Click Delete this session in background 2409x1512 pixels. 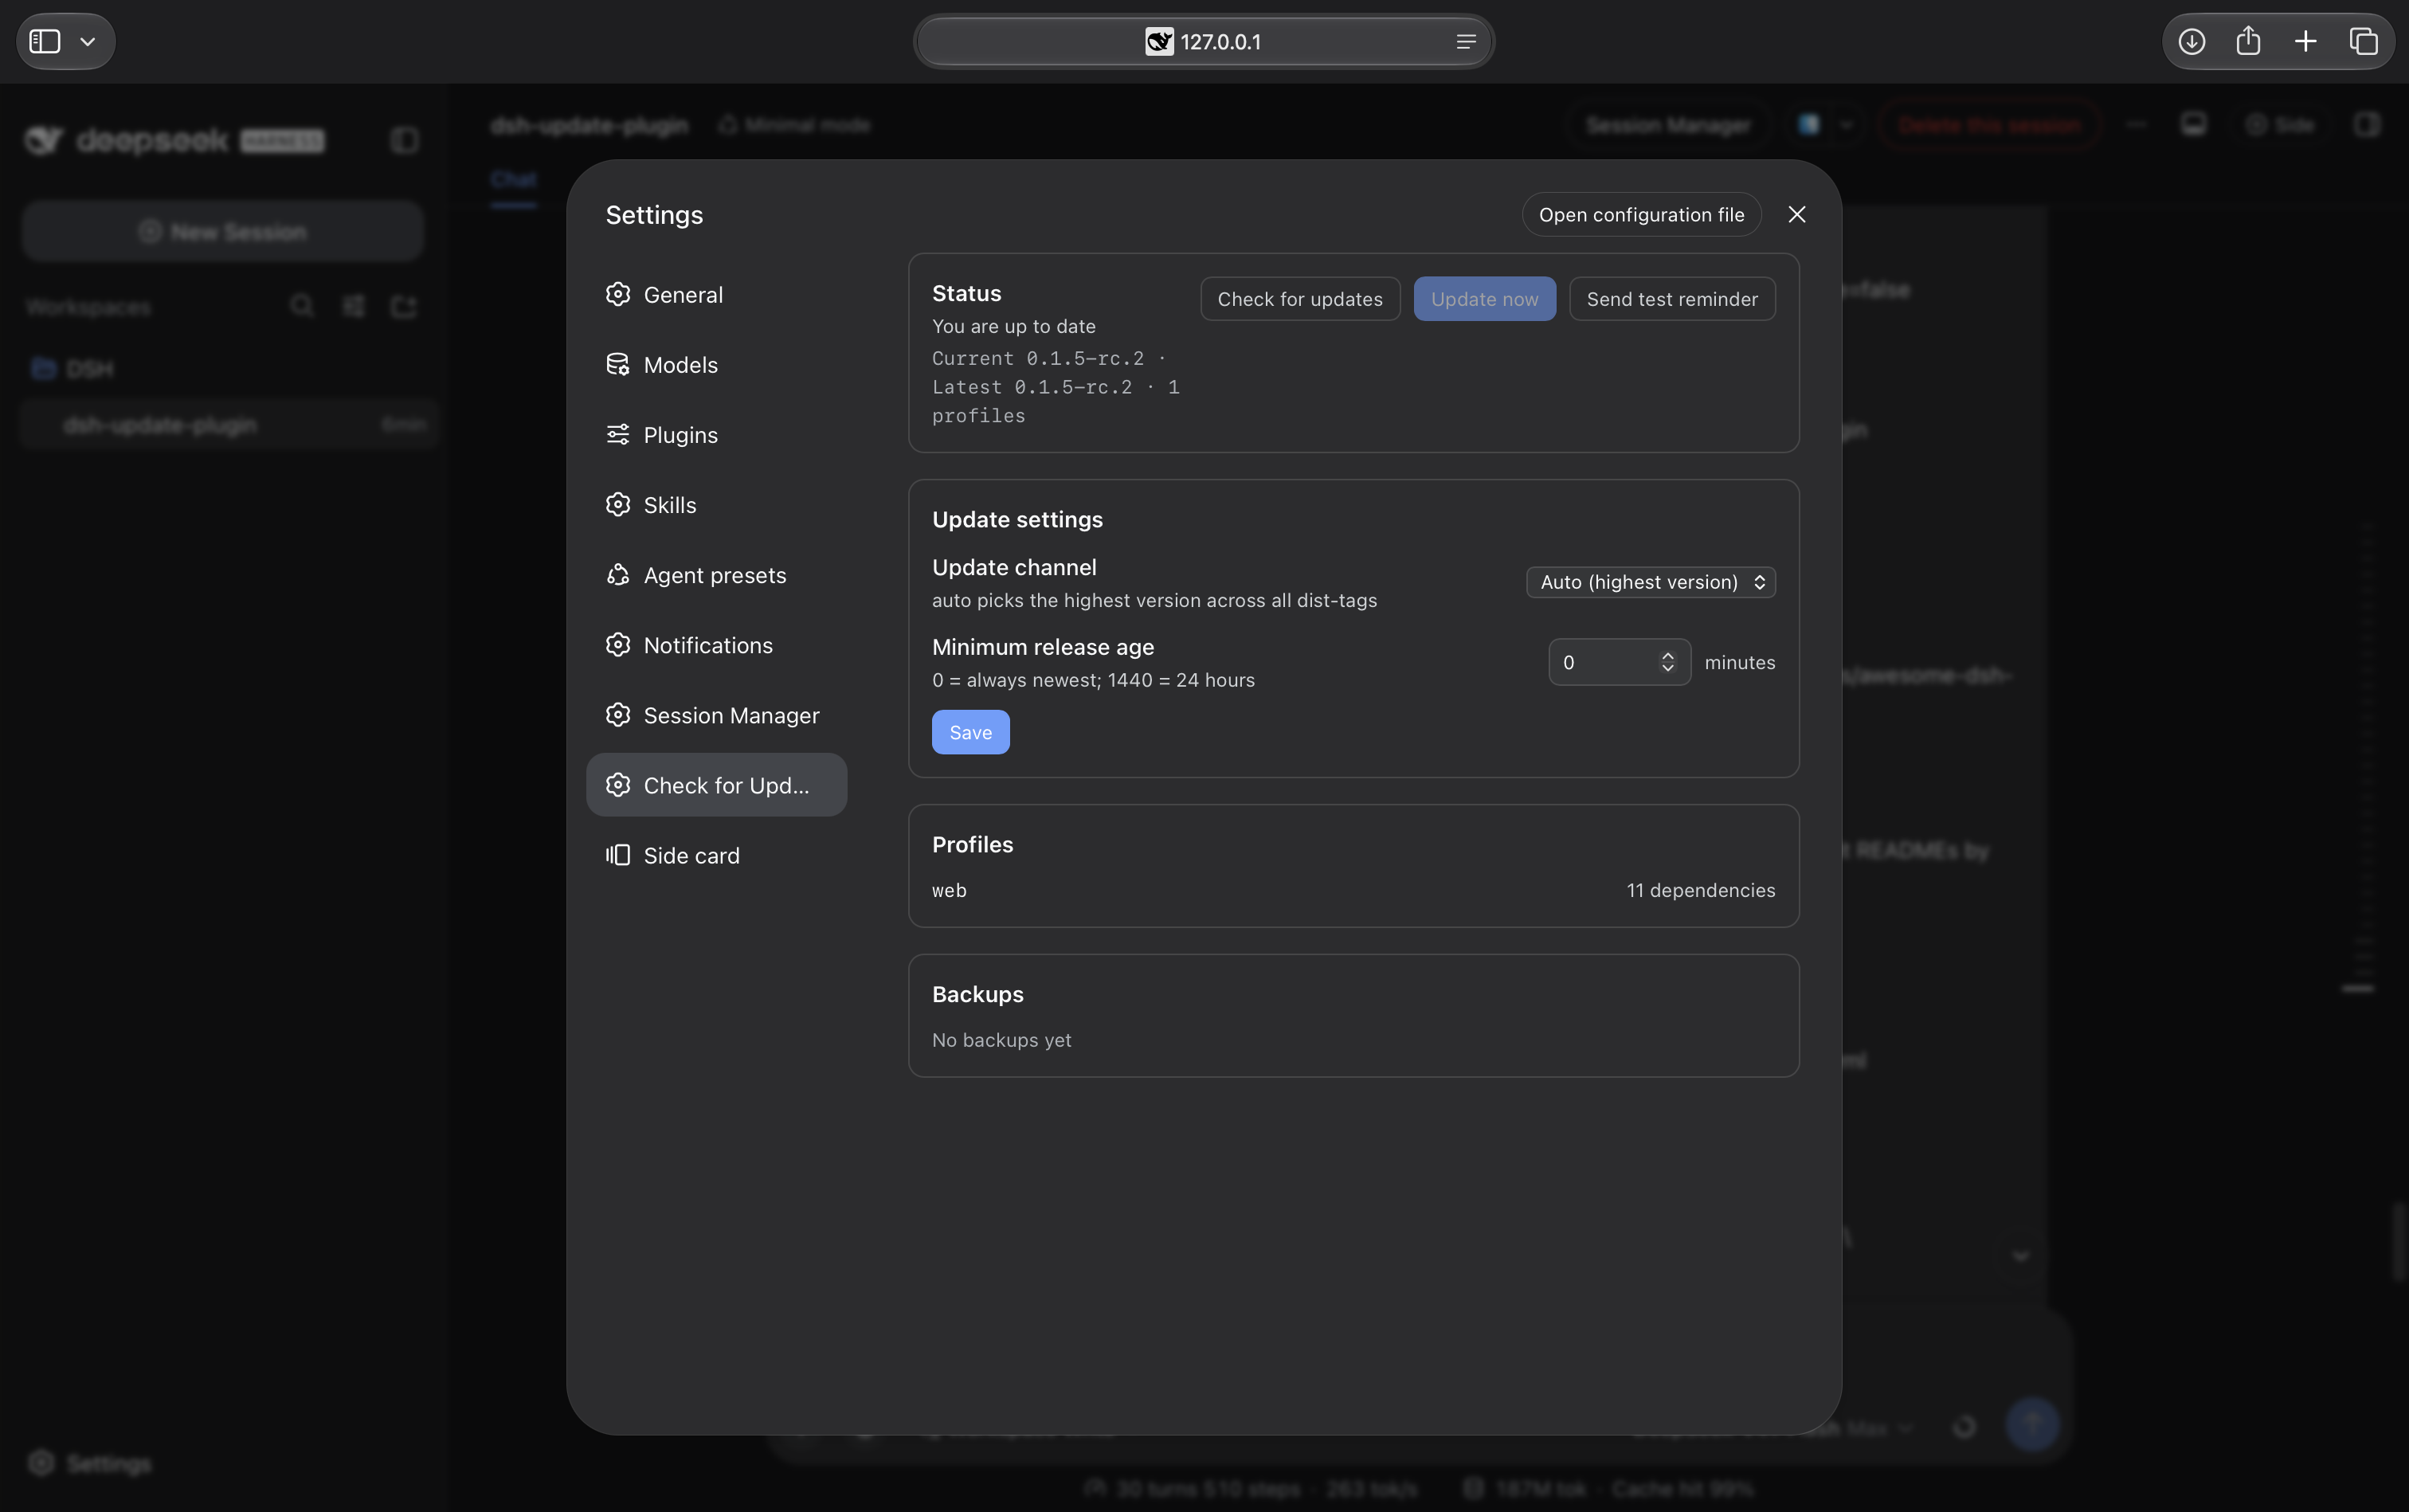1989,124
